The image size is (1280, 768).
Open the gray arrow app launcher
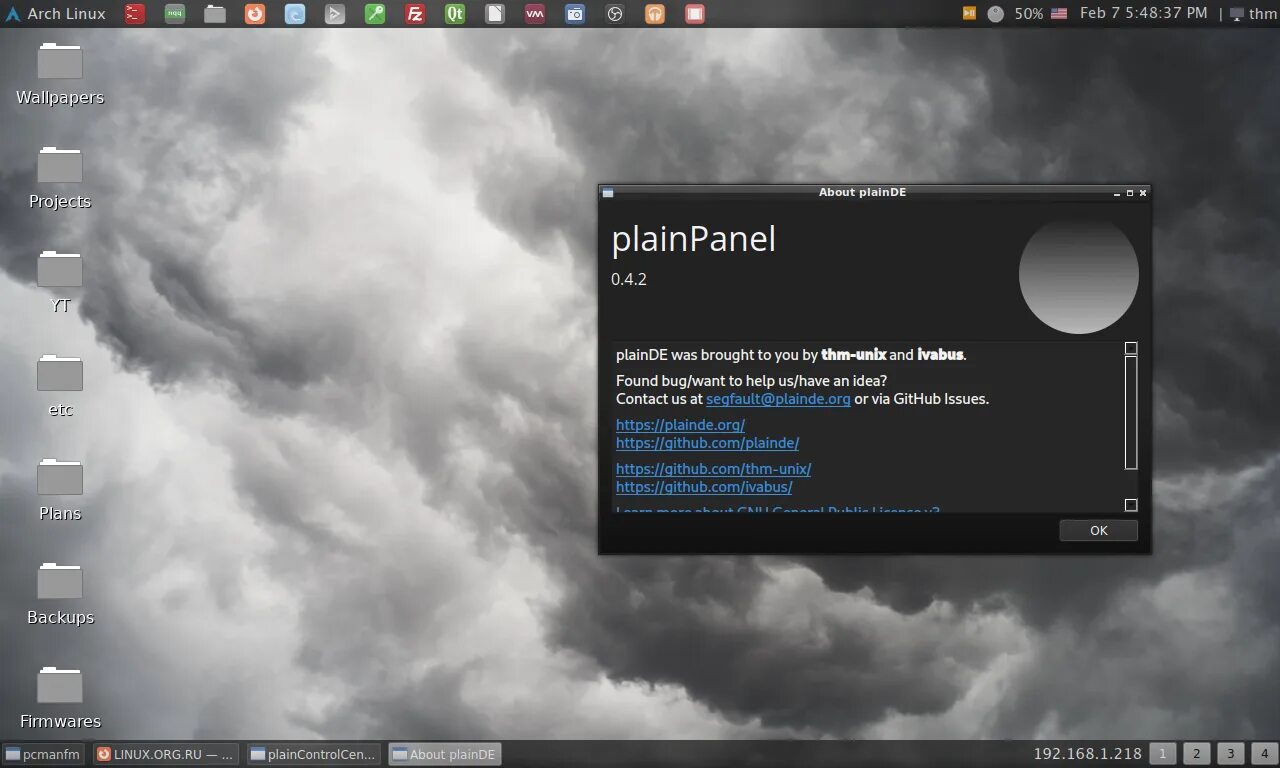[335, 14]
